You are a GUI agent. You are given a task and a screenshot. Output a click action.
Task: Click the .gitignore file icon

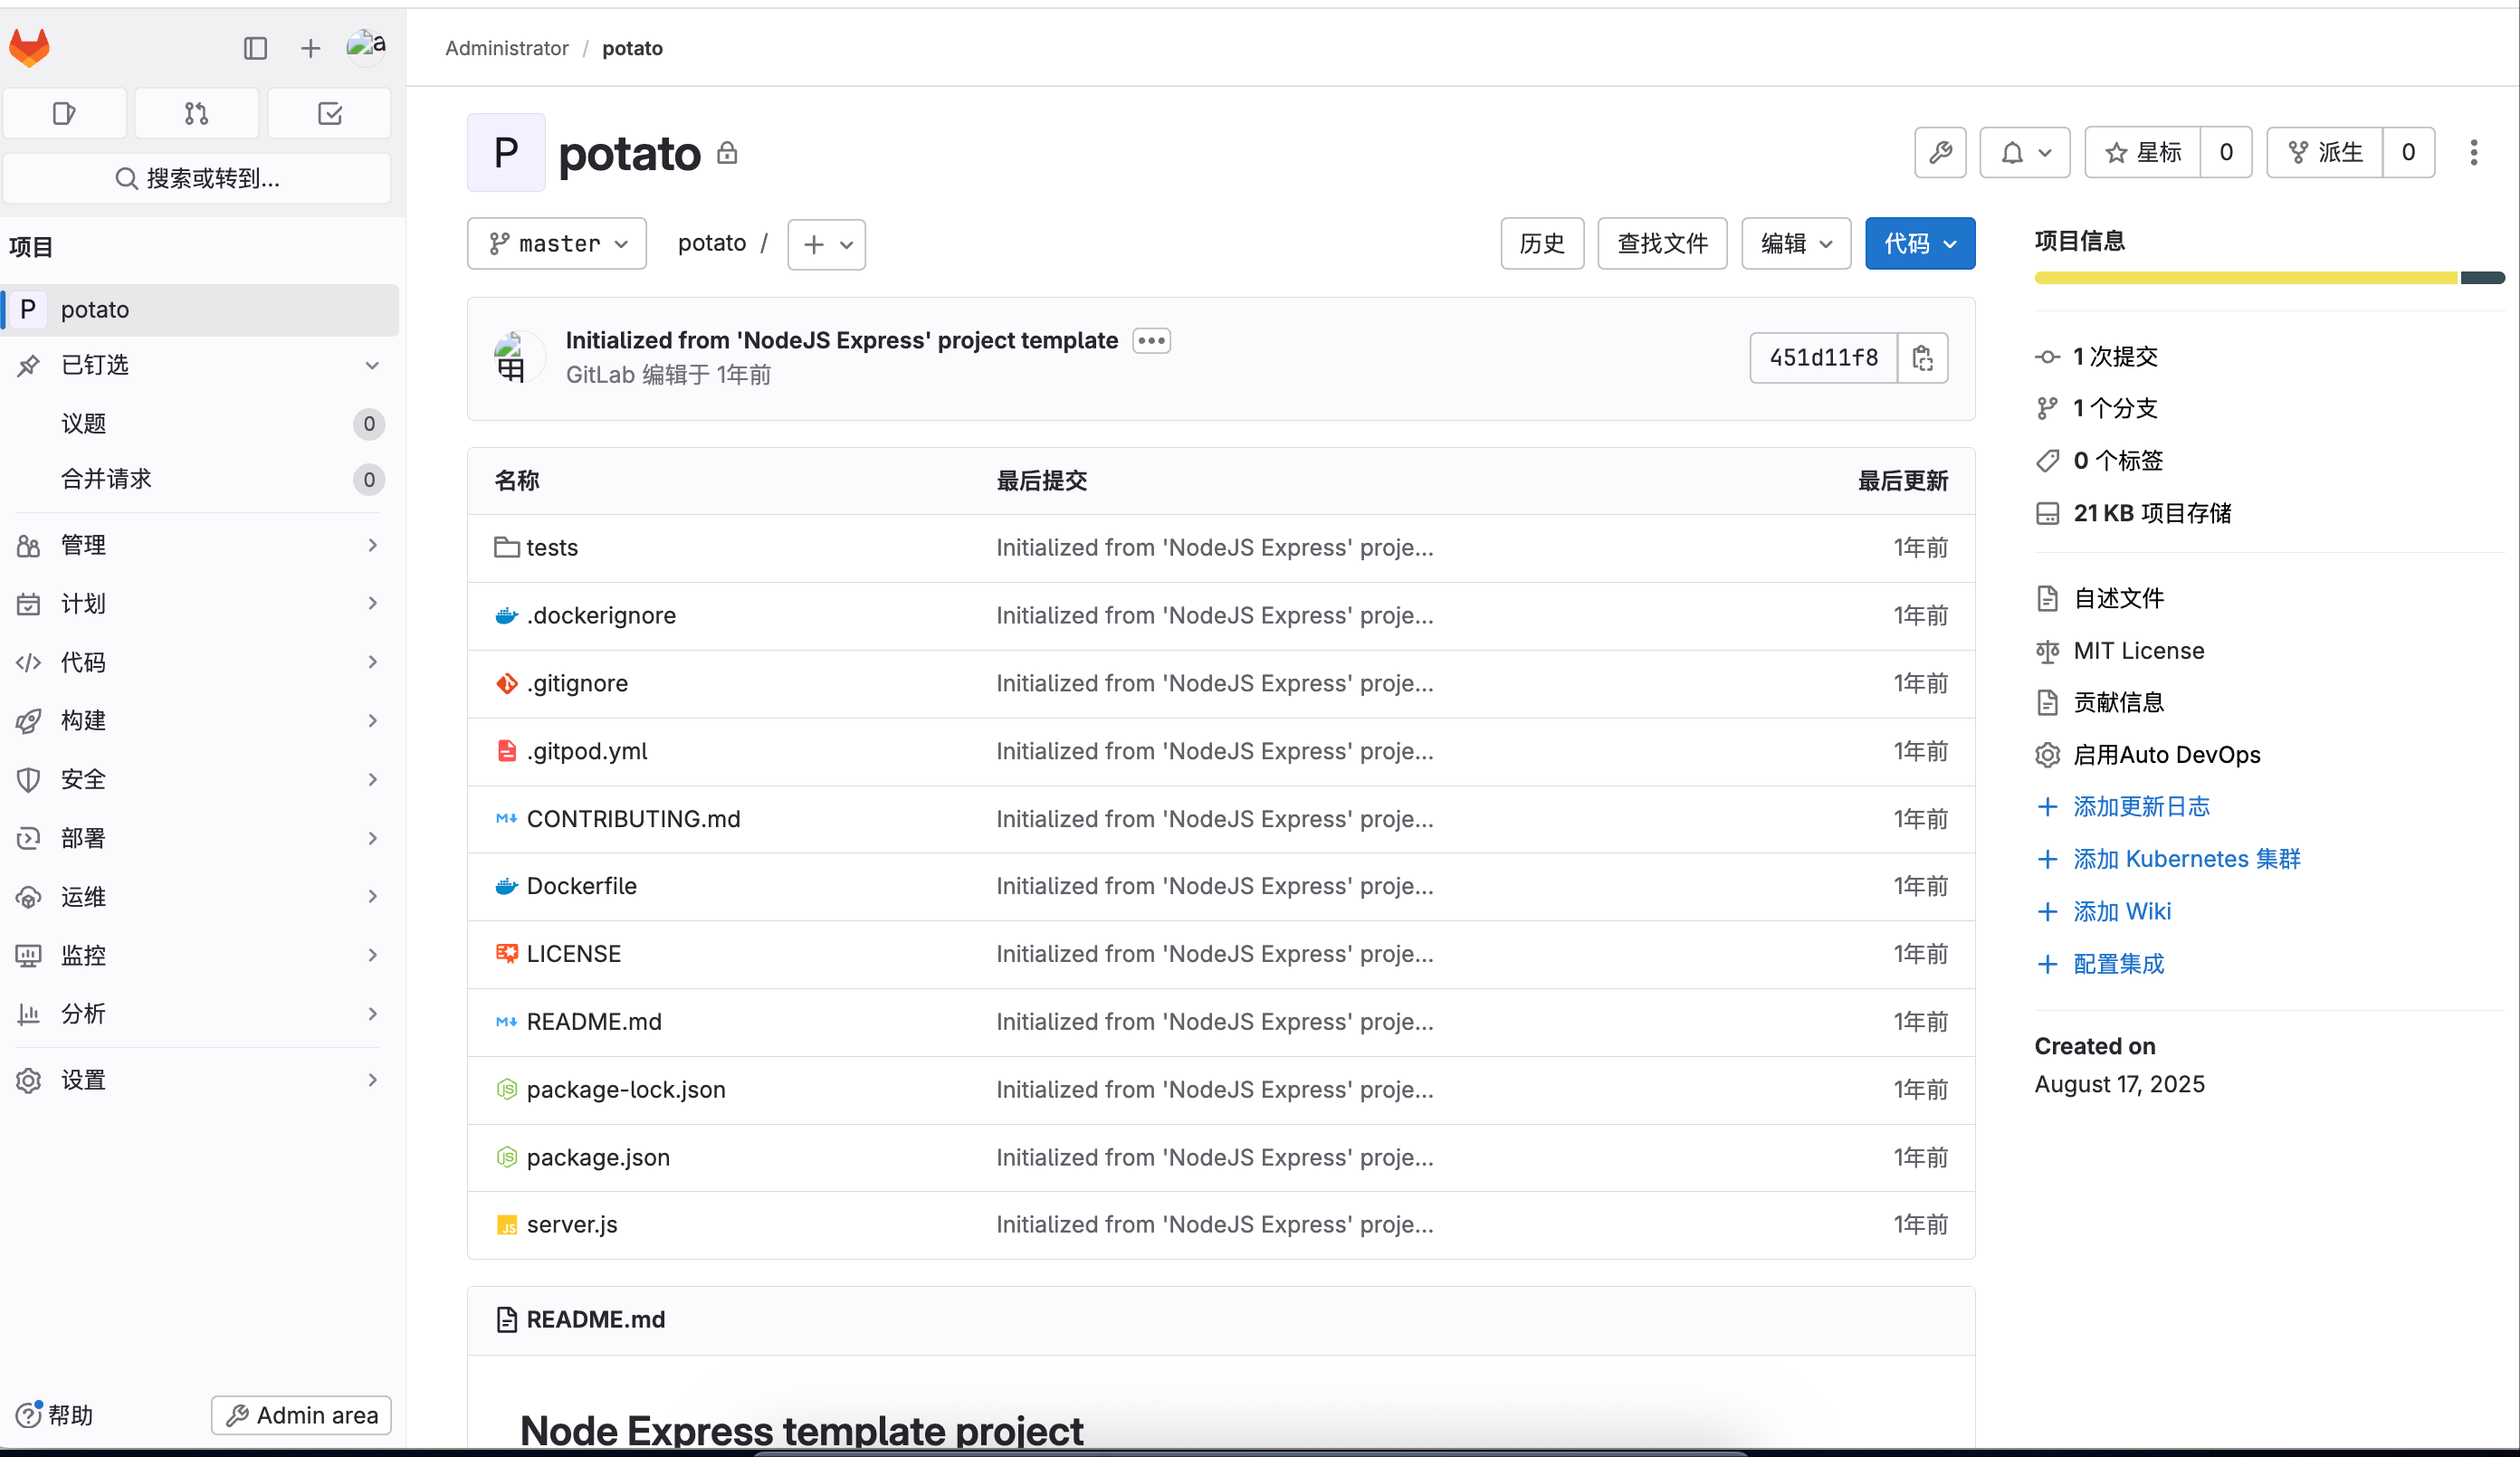[x=507, y=684]
